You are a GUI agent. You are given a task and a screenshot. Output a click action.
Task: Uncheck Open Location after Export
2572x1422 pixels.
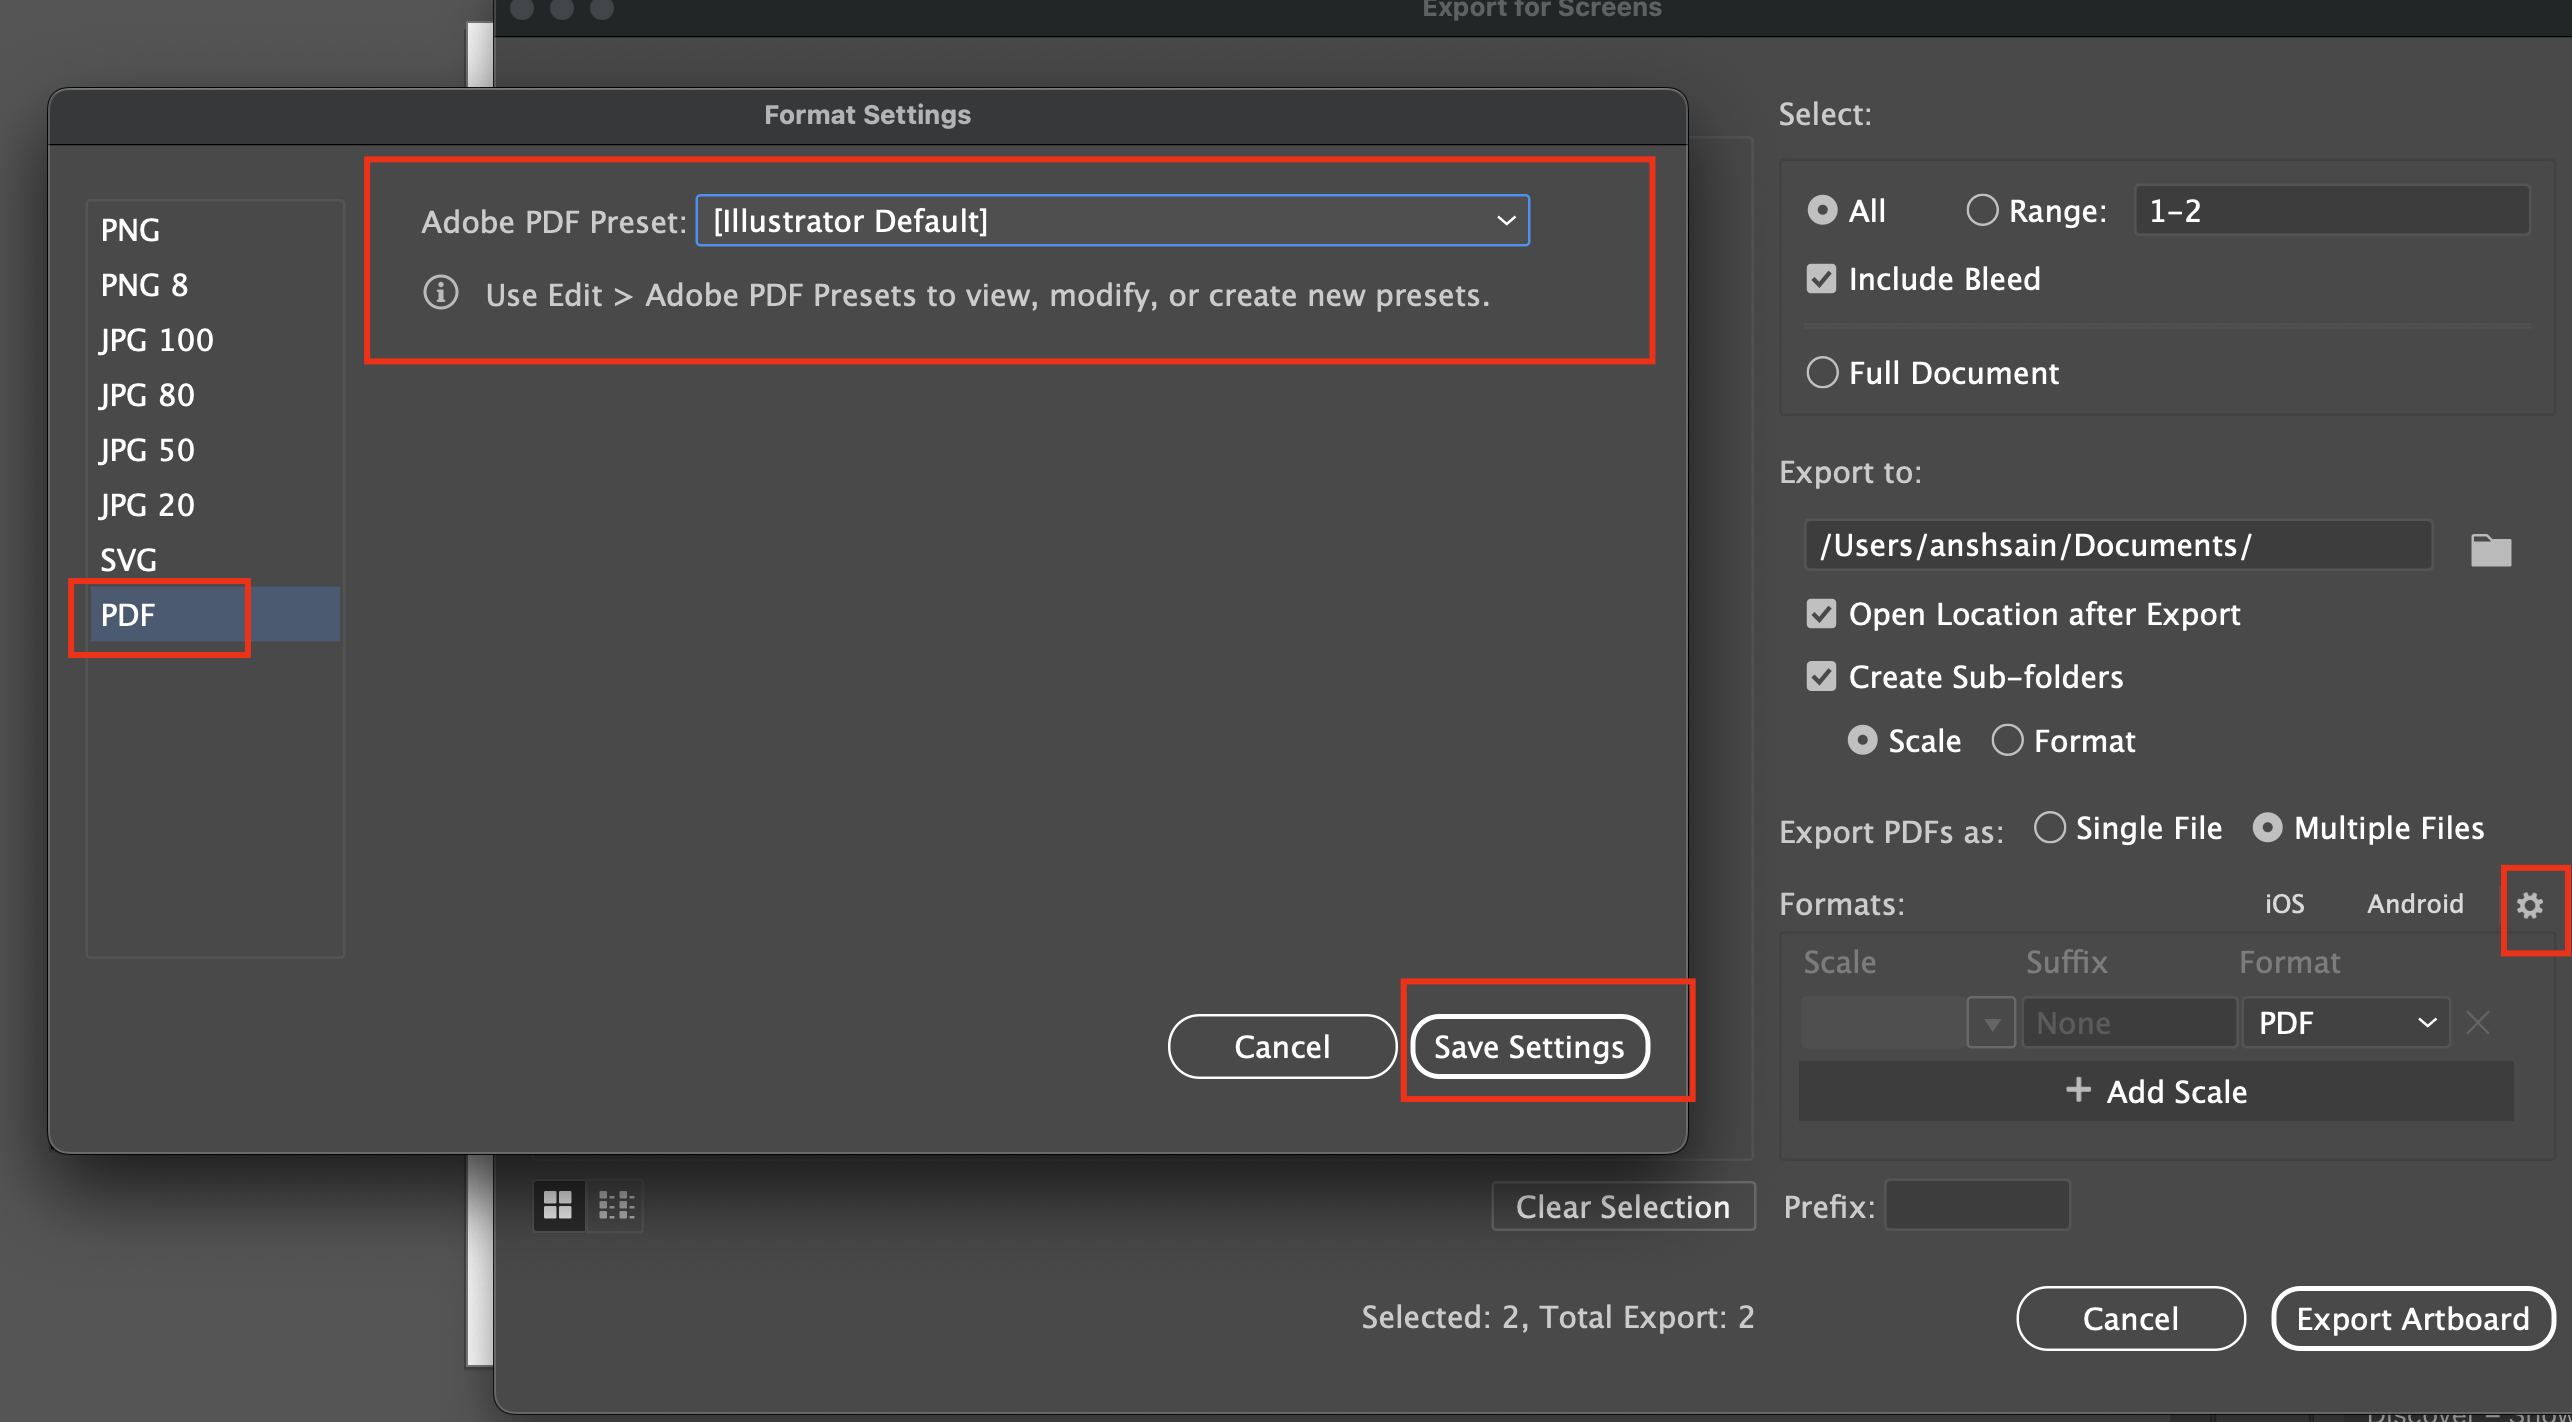1822,614
